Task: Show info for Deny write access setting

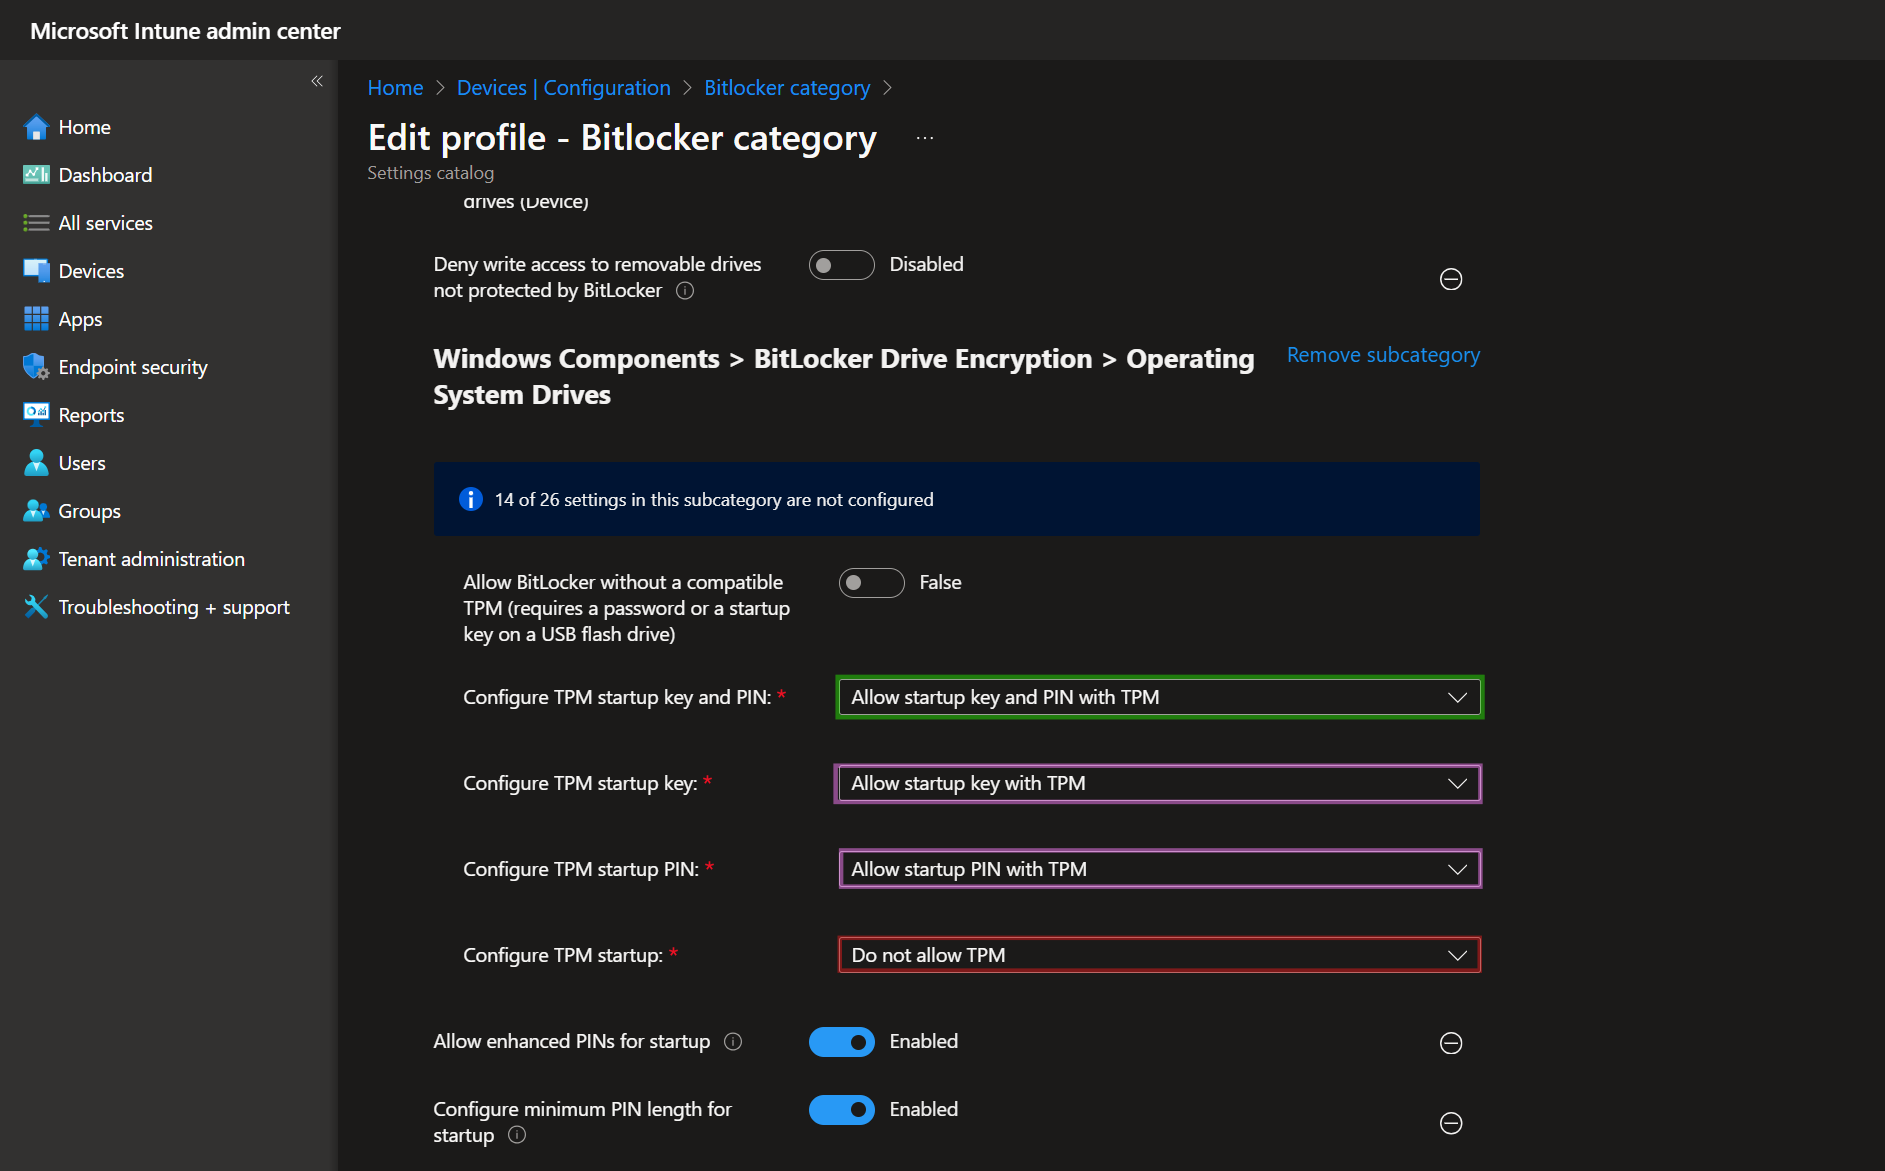Action: tap(685, 291)
